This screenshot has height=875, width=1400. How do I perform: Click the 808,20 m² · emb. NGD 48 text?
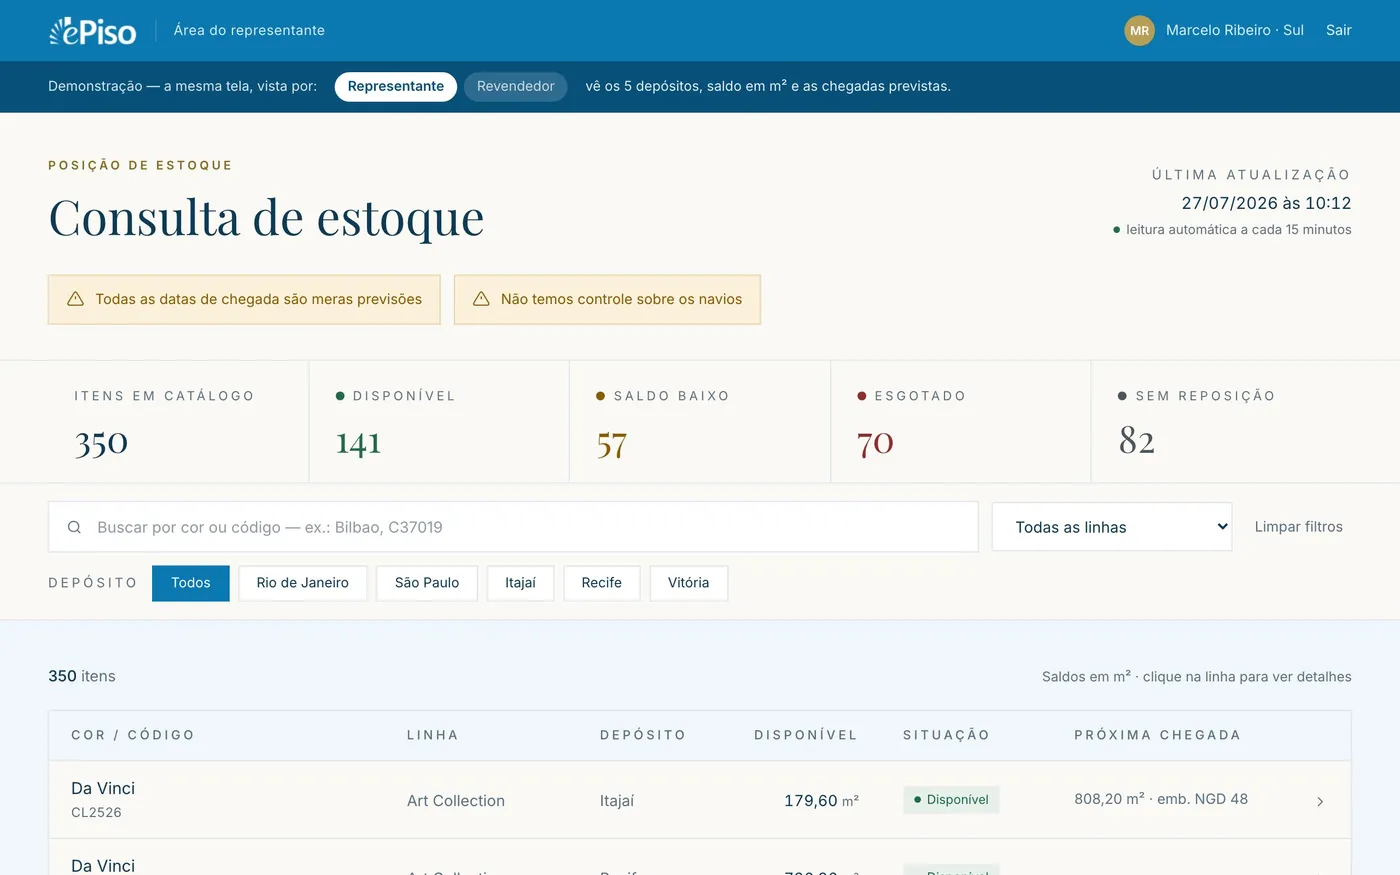coord(1161,799)
